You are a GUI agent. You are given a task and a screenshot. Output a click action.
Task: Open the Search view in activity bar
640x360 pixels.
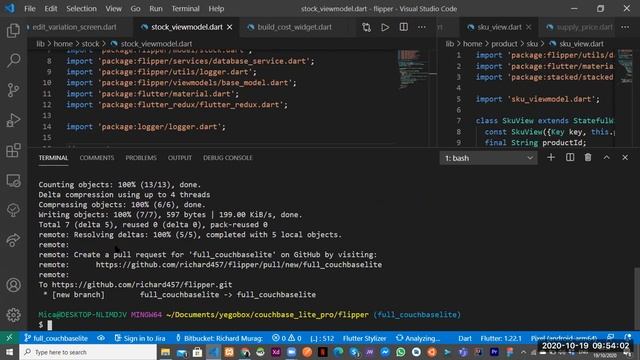pos(13,60)
